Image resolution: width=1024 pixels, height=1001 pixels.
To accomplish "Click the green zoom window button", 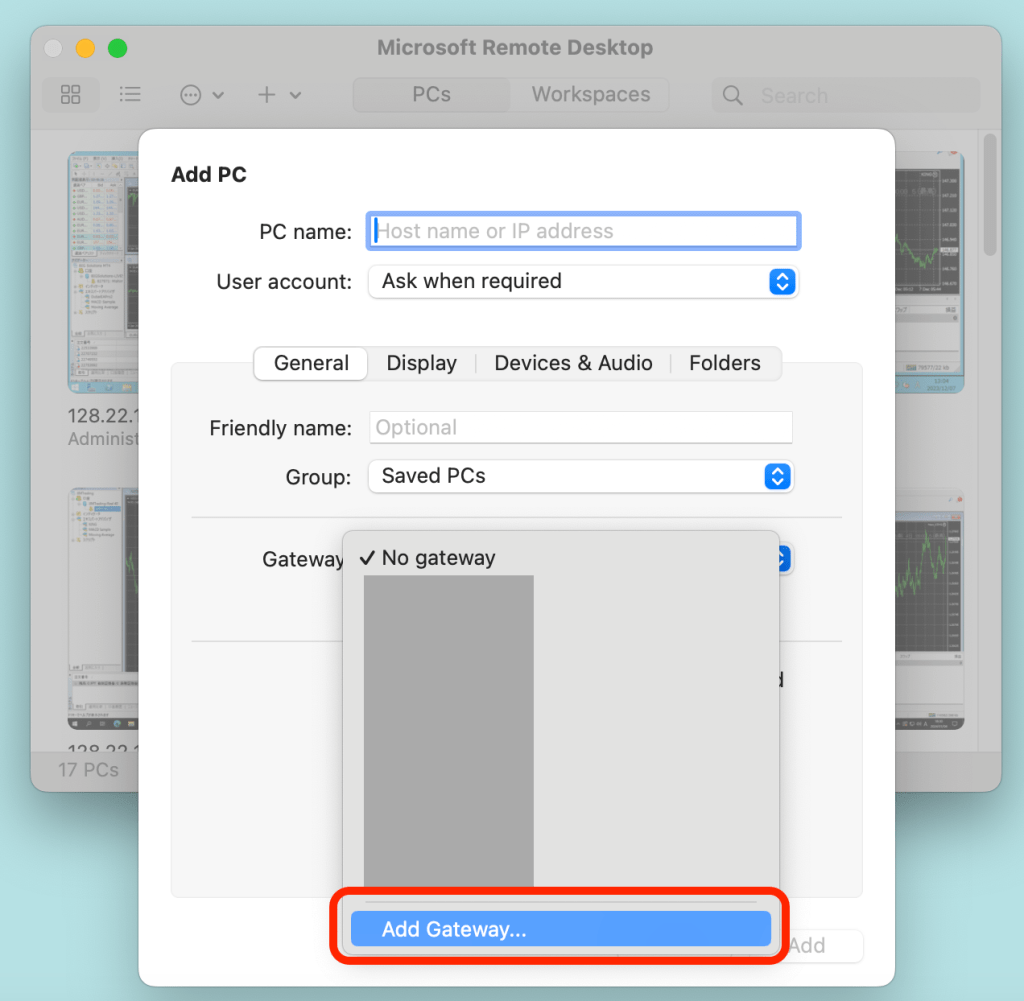I will tap(117, 48).
